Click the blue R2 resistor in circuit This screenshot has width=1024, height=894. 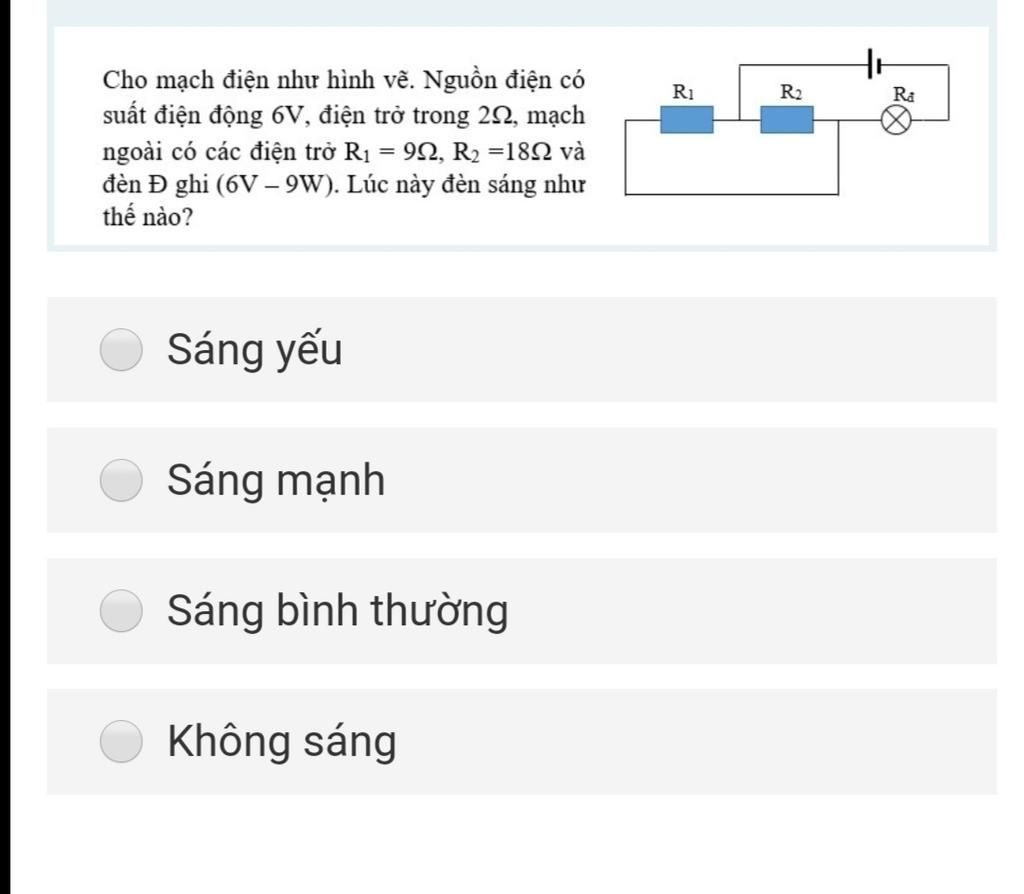tap(787, 119)
